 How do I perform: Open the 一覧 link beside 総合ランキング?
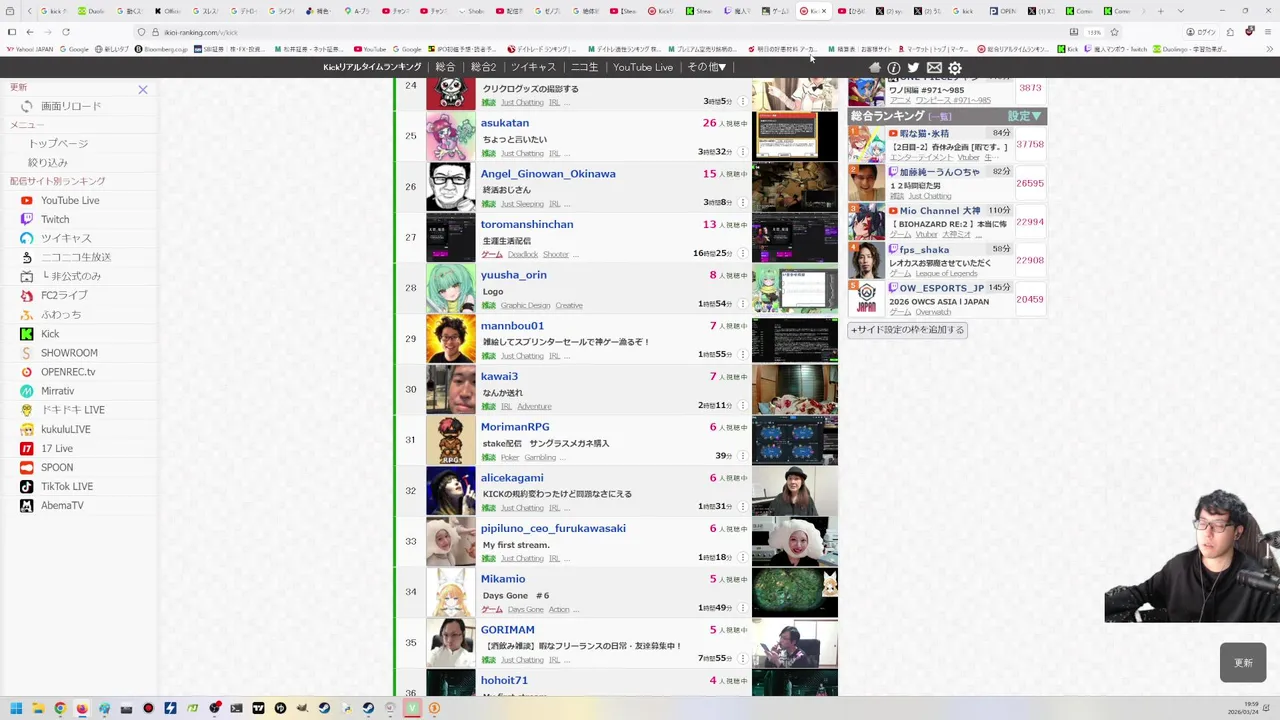tap(940, 117)
